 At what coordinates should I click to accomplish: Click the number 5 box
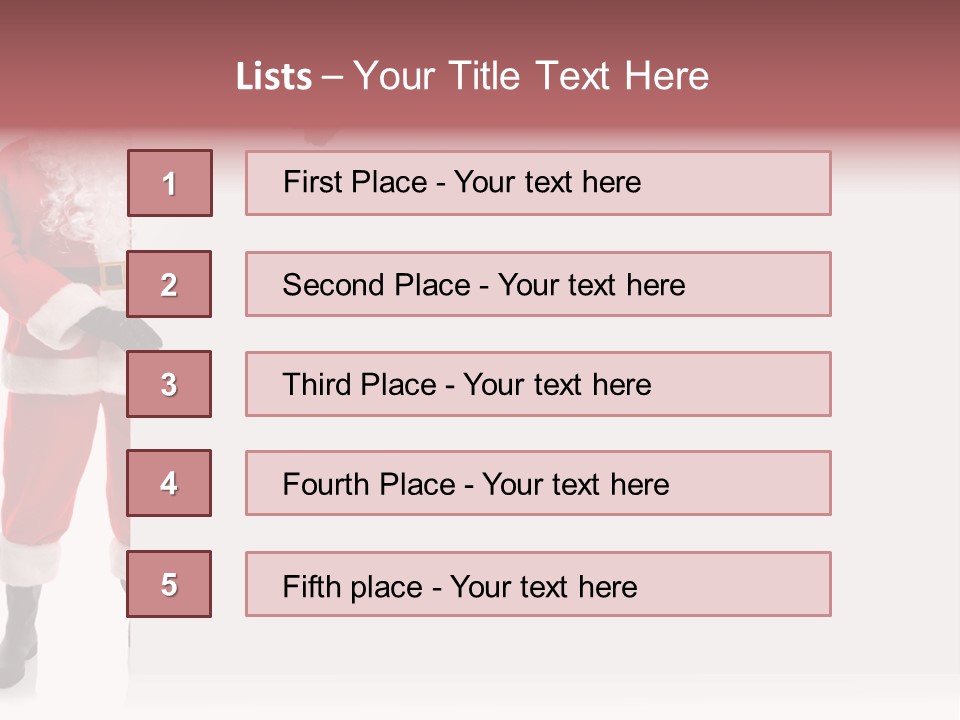(170, 584)
